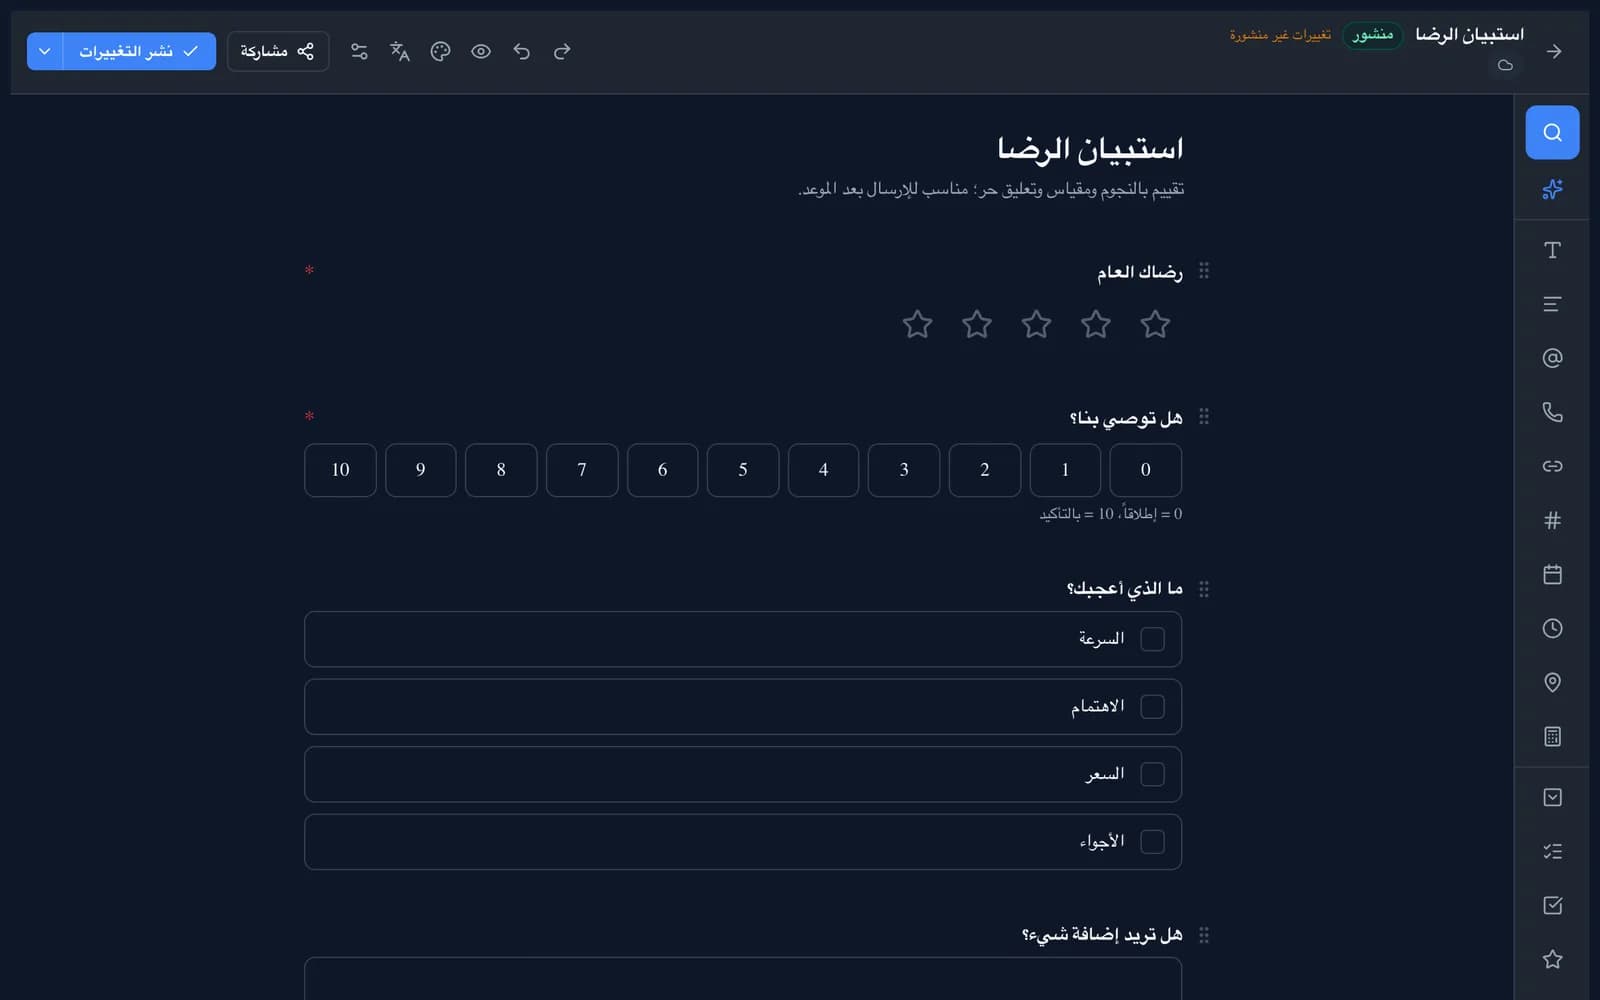
Task: Select score 0 on recommendation scale
Action: pyautogui.click(x=1146, y=470)
